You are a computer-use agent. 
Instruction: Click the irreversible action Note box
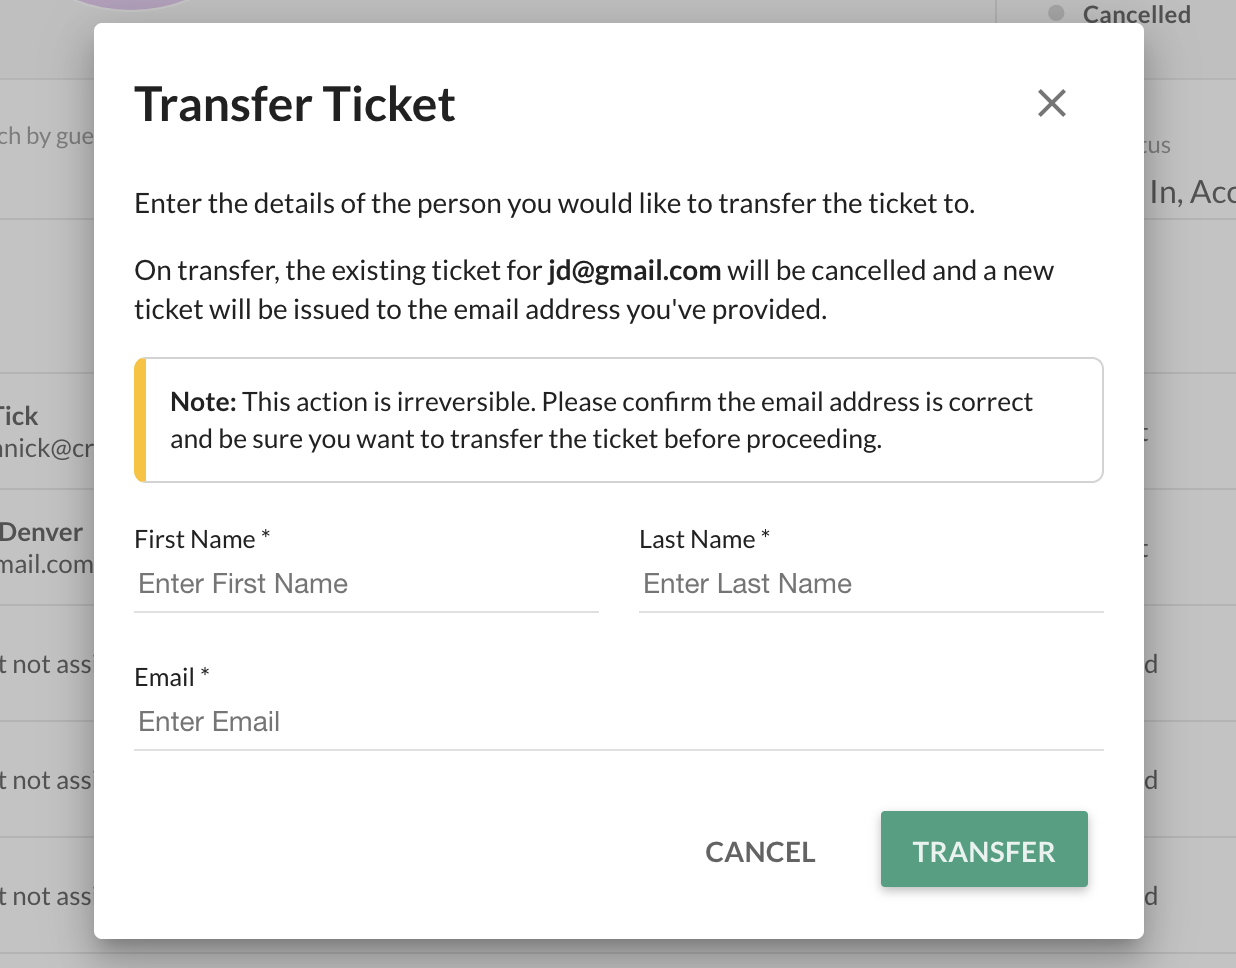[x=619, y=420]
